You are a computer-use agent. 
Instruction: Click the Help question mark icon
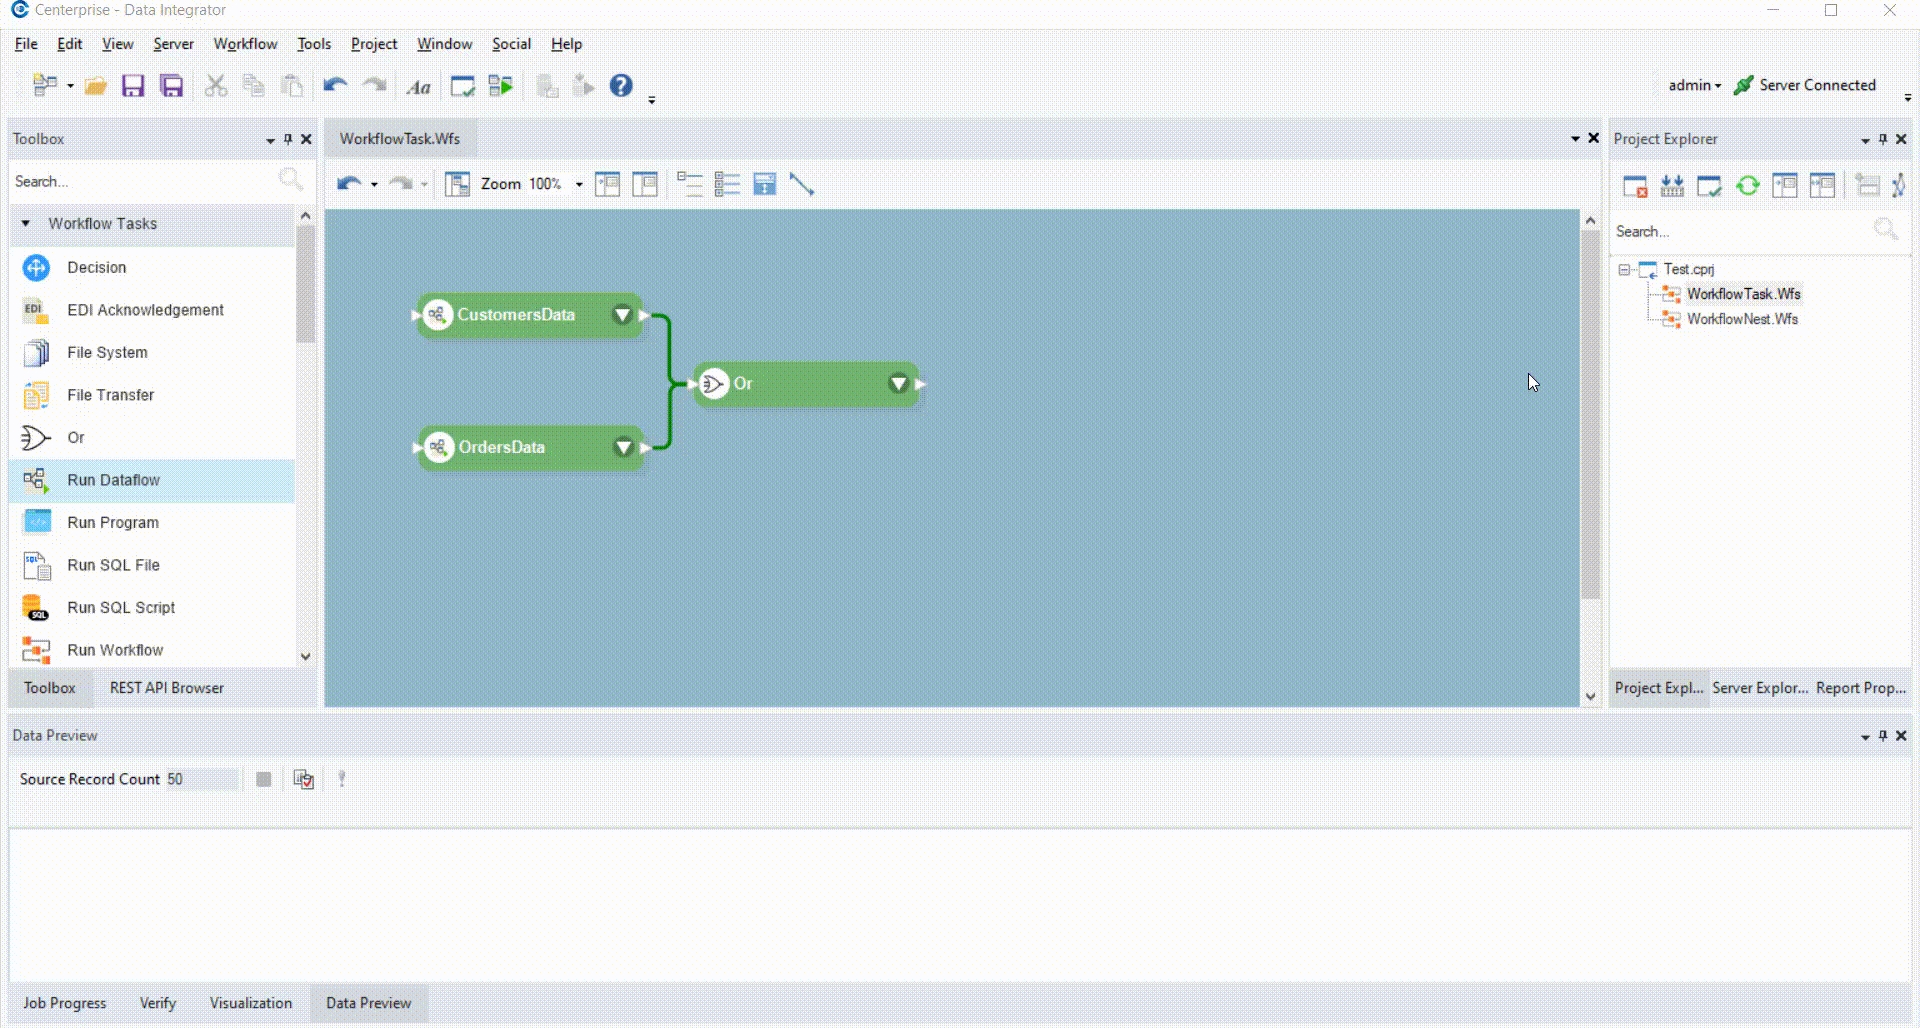click(621, 86)
